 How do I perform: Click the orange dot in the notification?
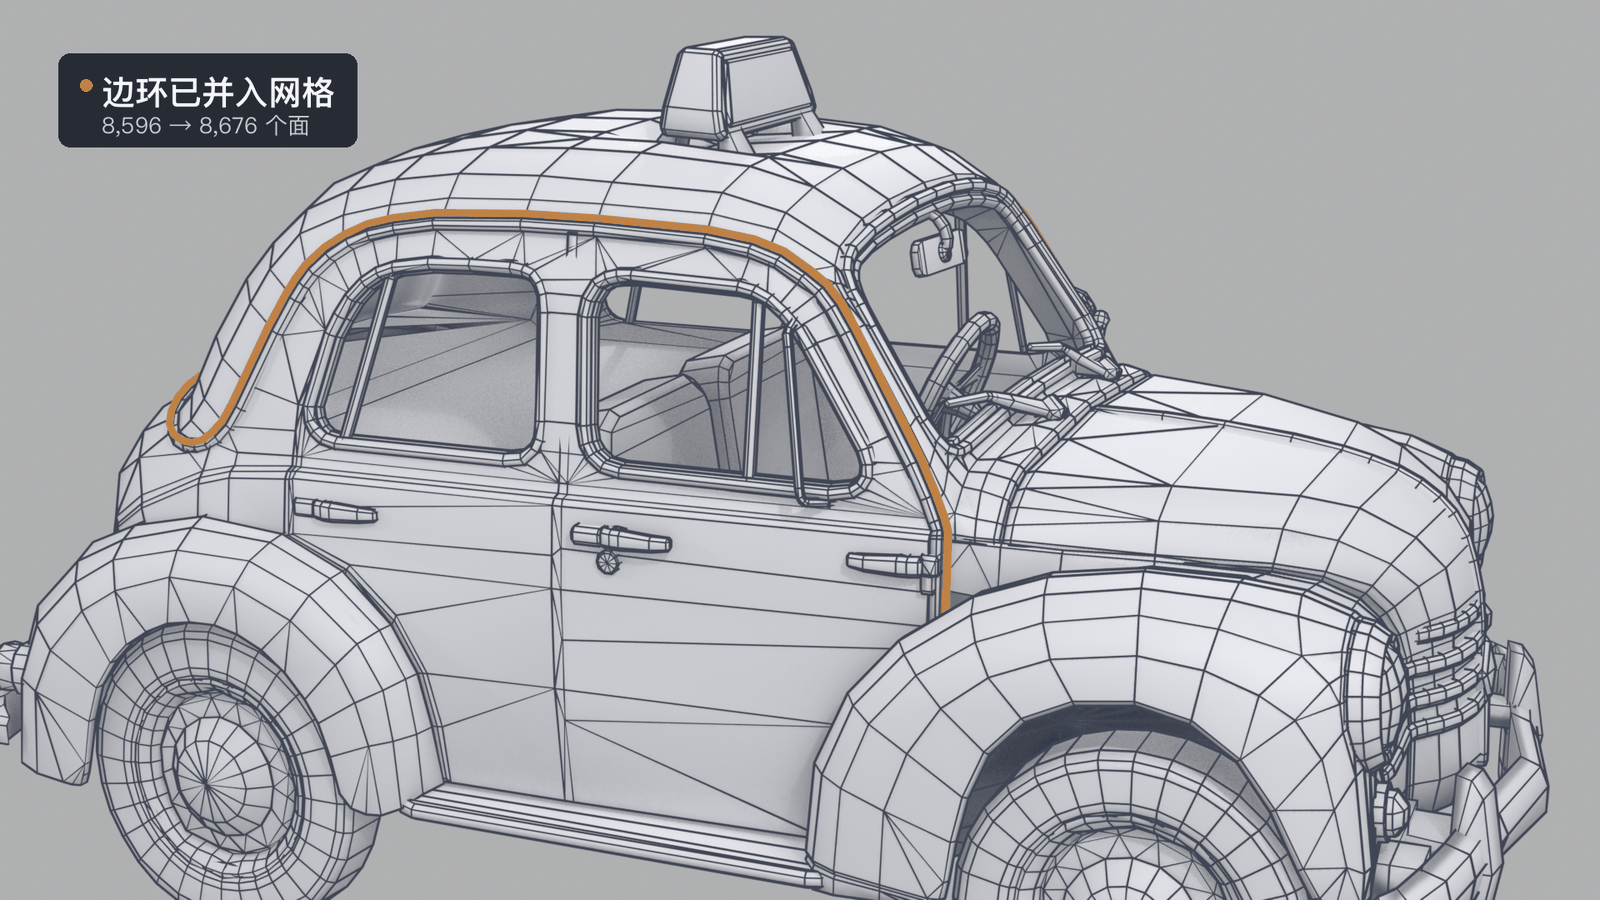[86, 86]
